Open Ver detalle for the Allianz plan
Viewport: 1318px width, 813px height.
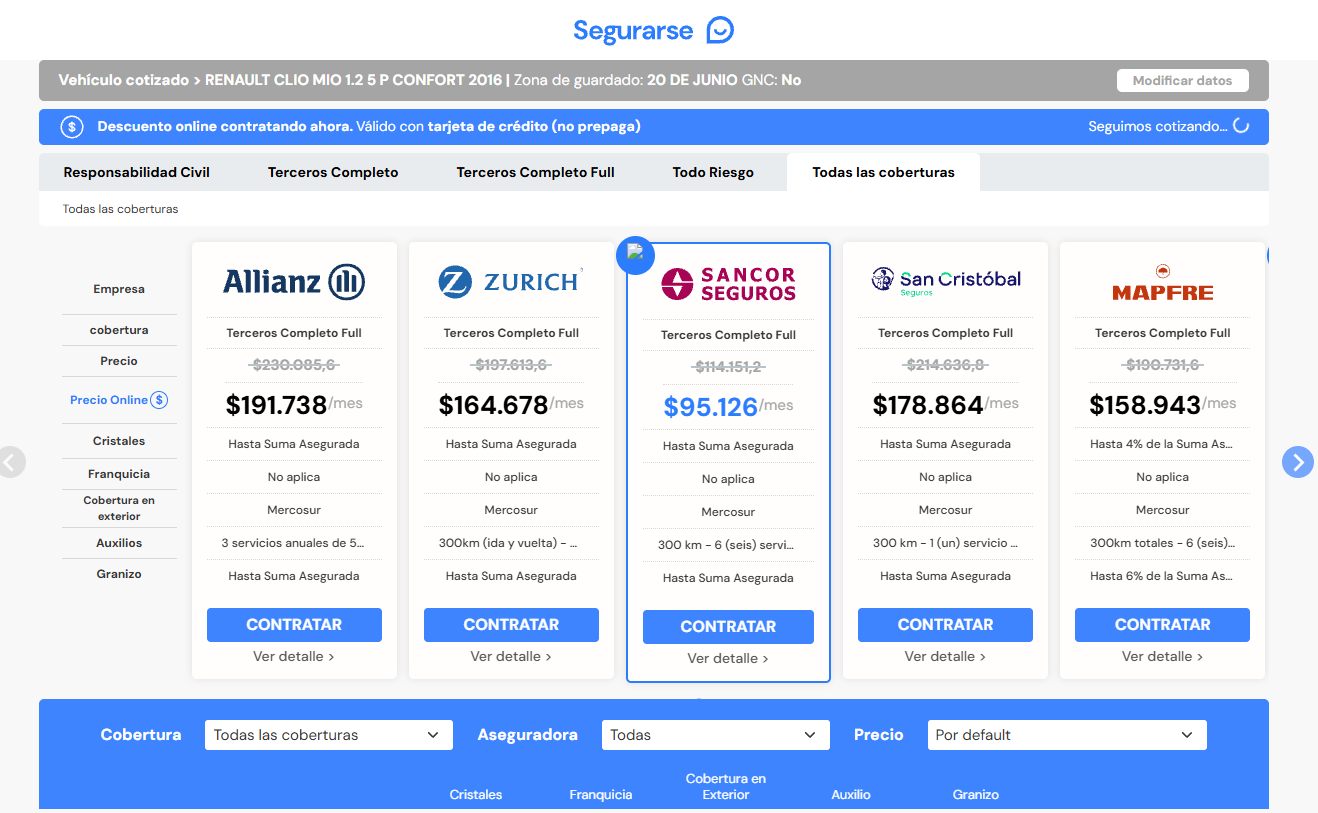point(293,656)
